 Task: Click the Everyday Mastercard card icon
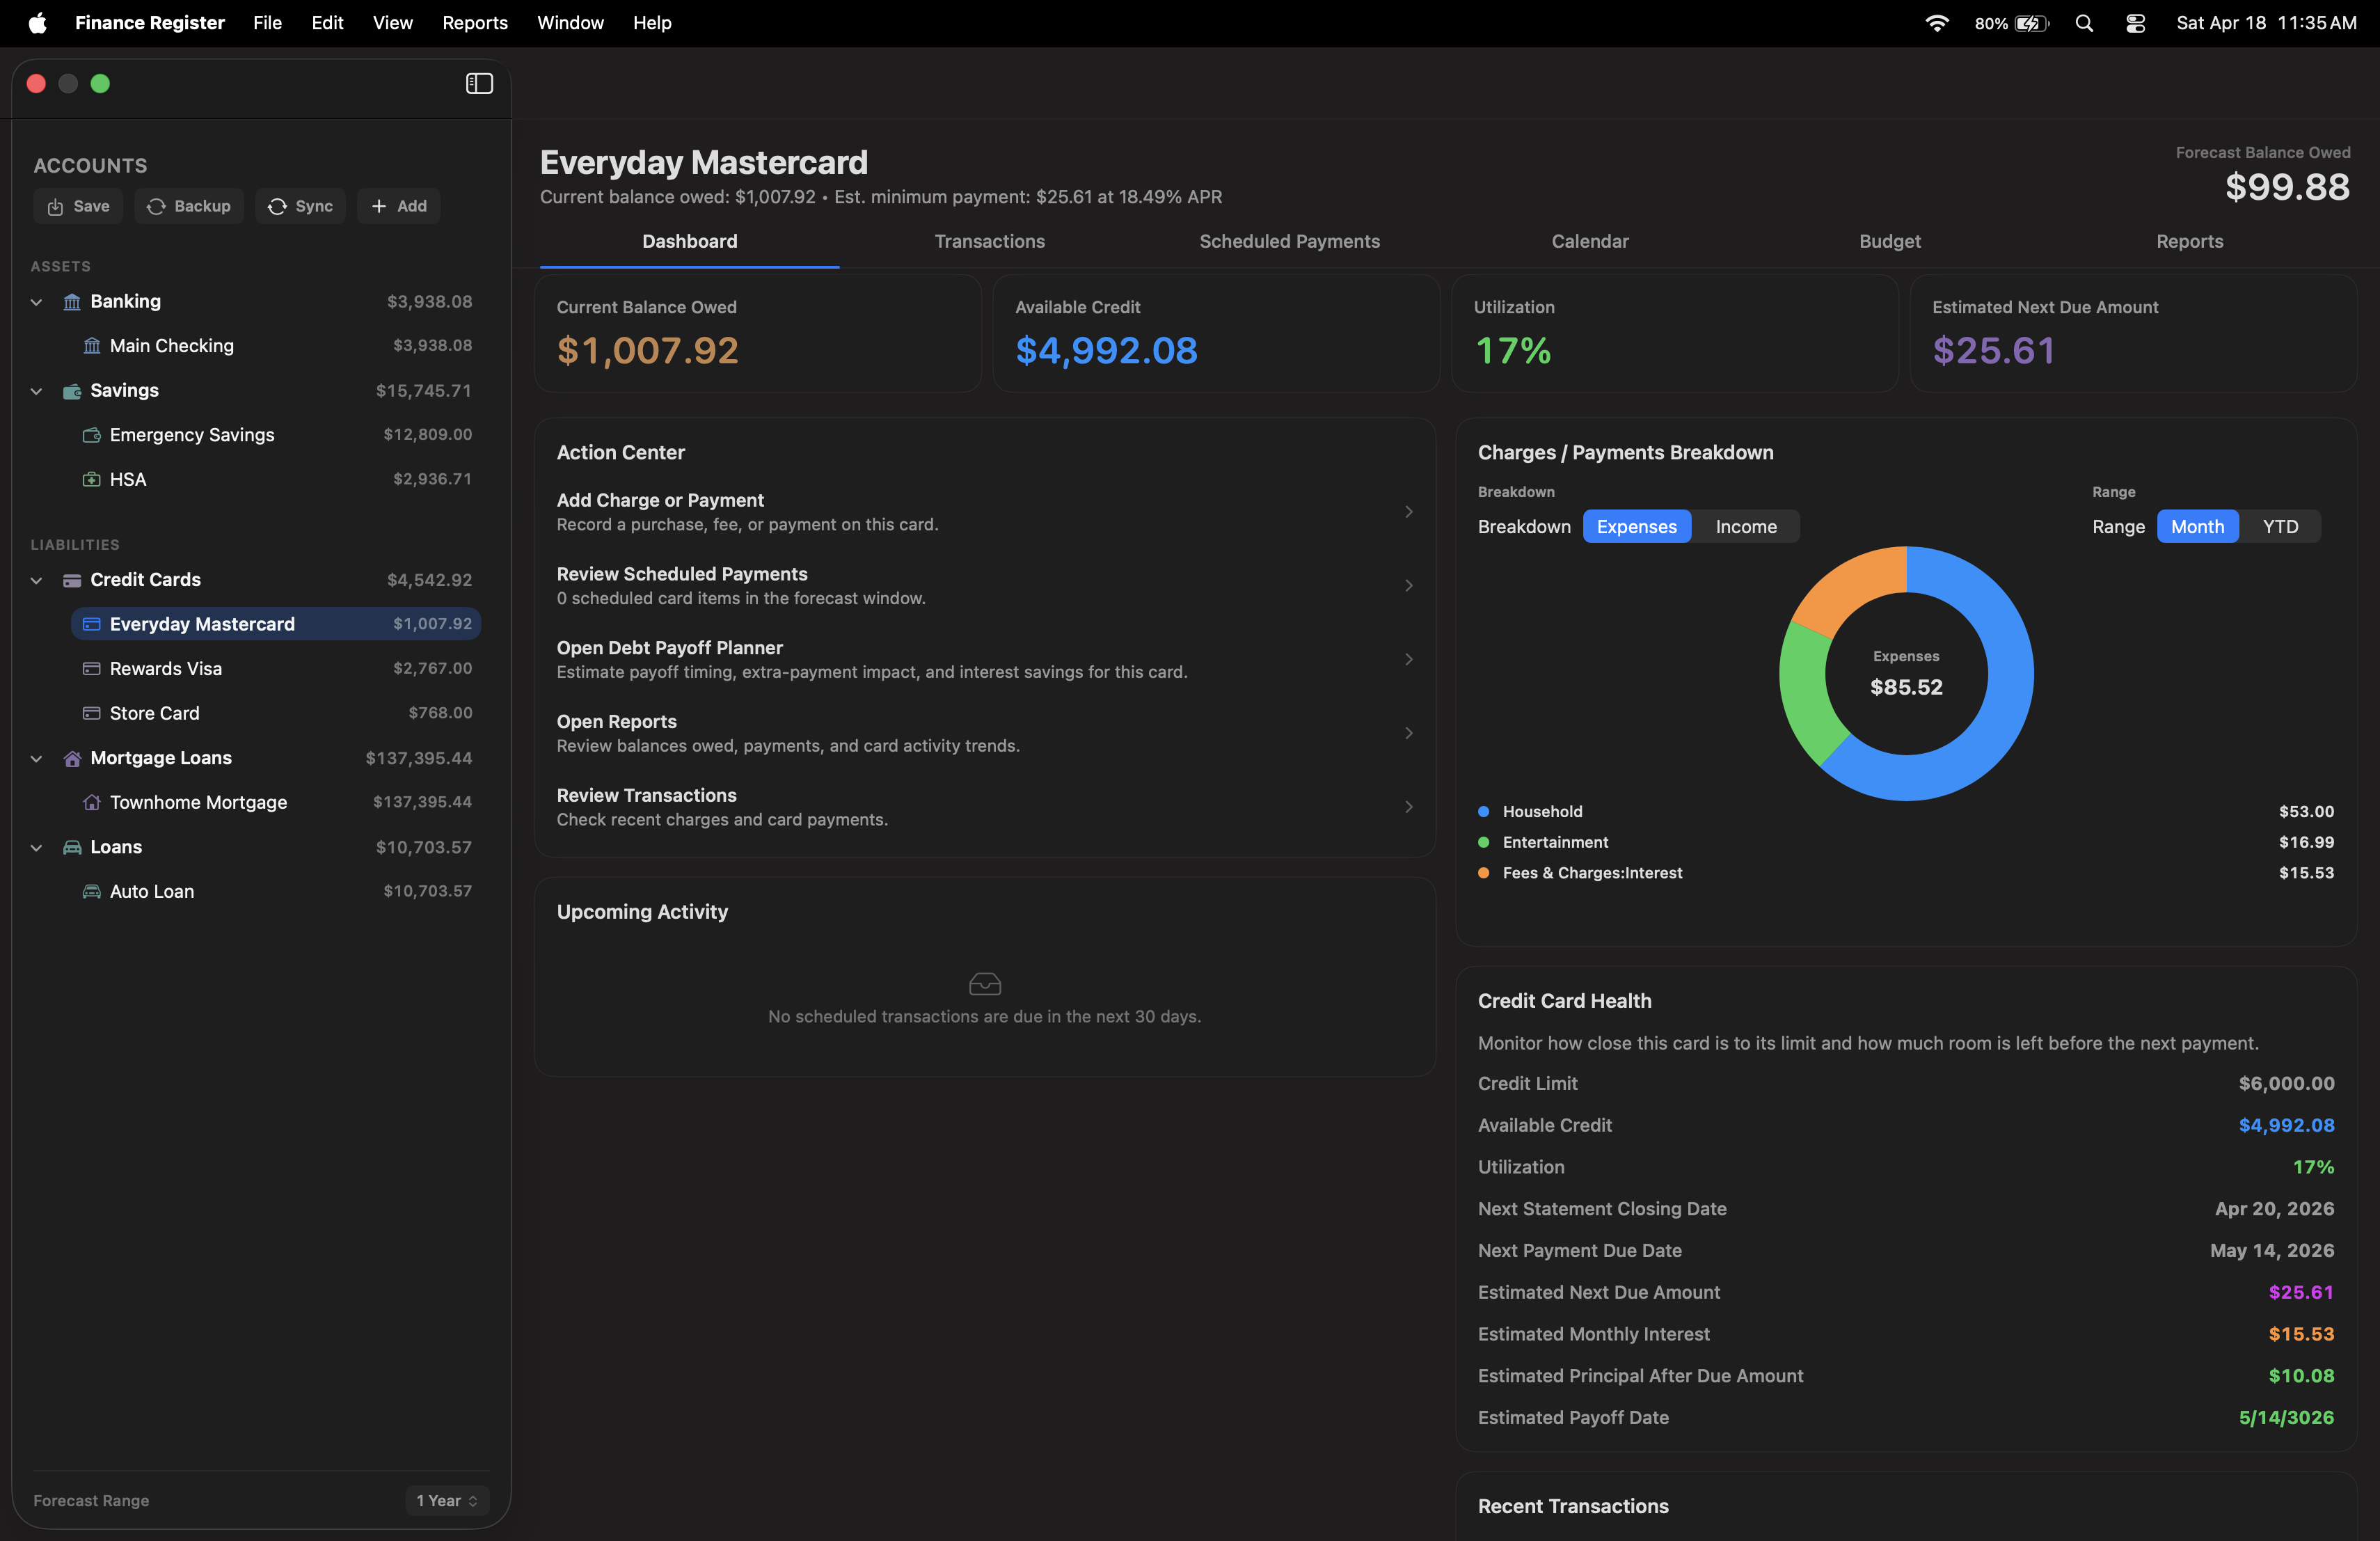coord(92,624)
